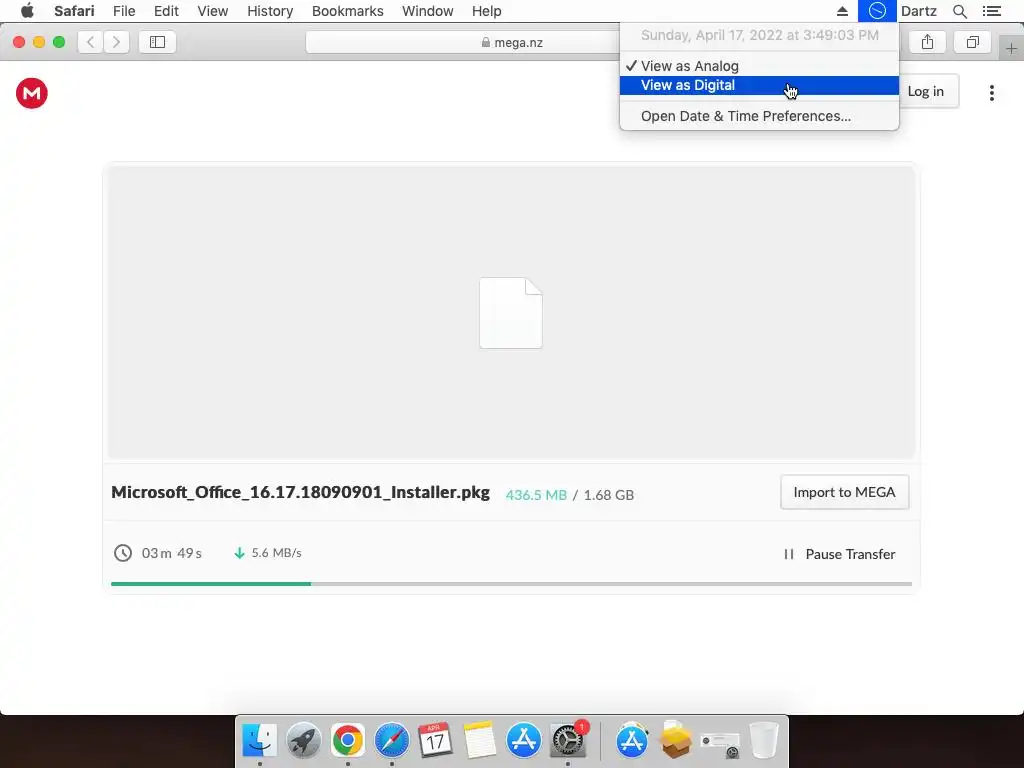Viewport: 1024px width, 768px height.
Task: Click the Safari share icon
Action: [x=927, y=42]
